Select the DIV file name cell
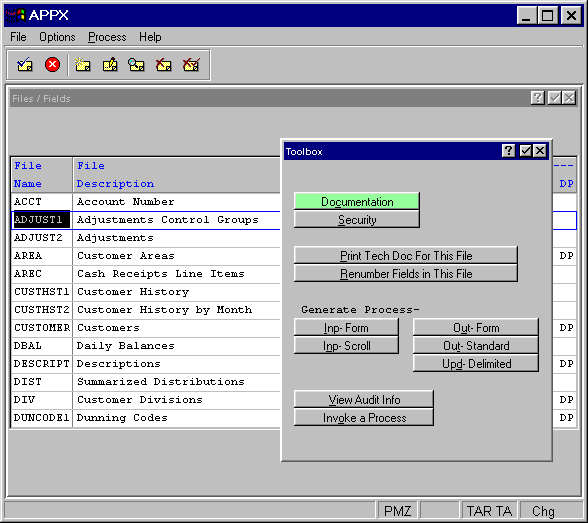This screenshot has height=523, width=588. 41,400
